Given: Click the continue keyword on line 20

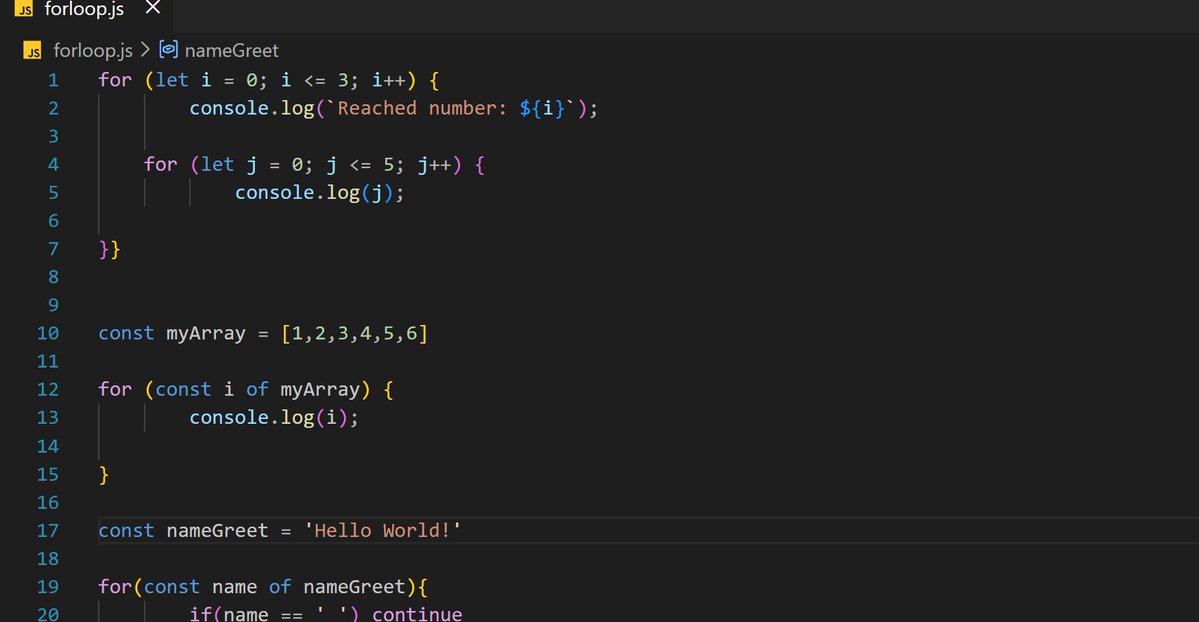Looking at the screenshot, I should [x=417, y=614].
